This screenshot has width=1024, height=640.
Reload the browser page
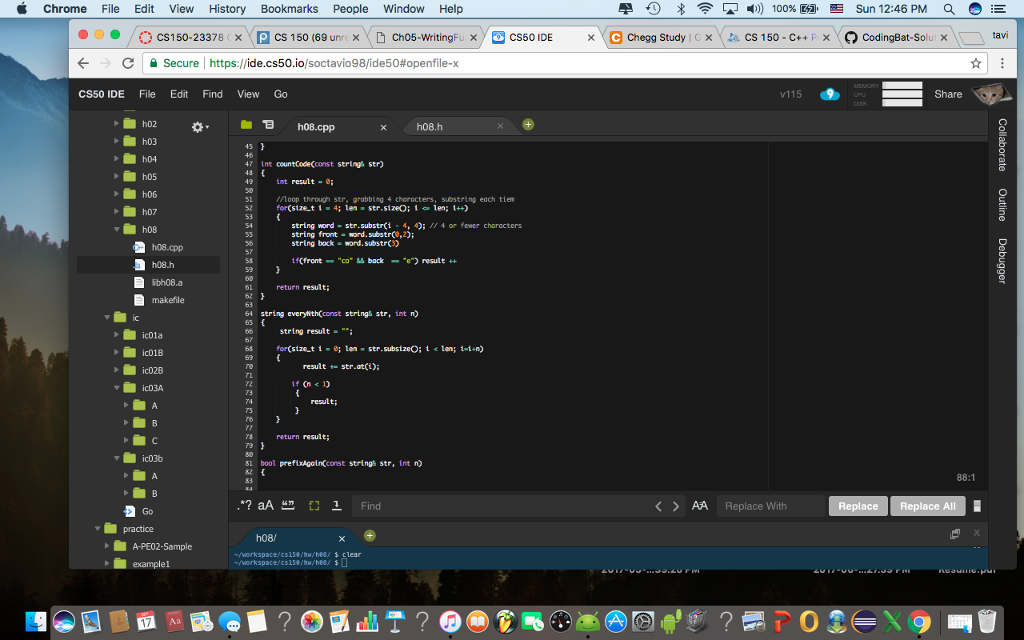[x=128, y=63]
